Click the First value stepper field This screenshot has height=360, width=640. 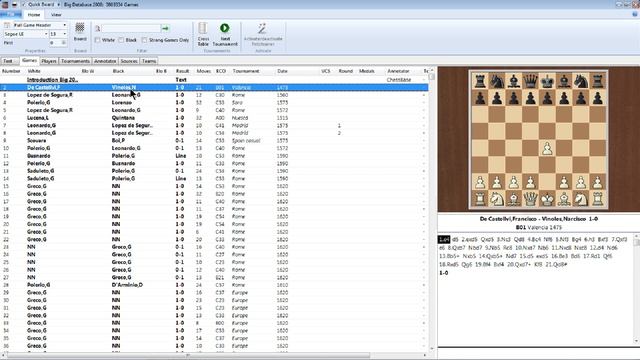click(58, 43)
